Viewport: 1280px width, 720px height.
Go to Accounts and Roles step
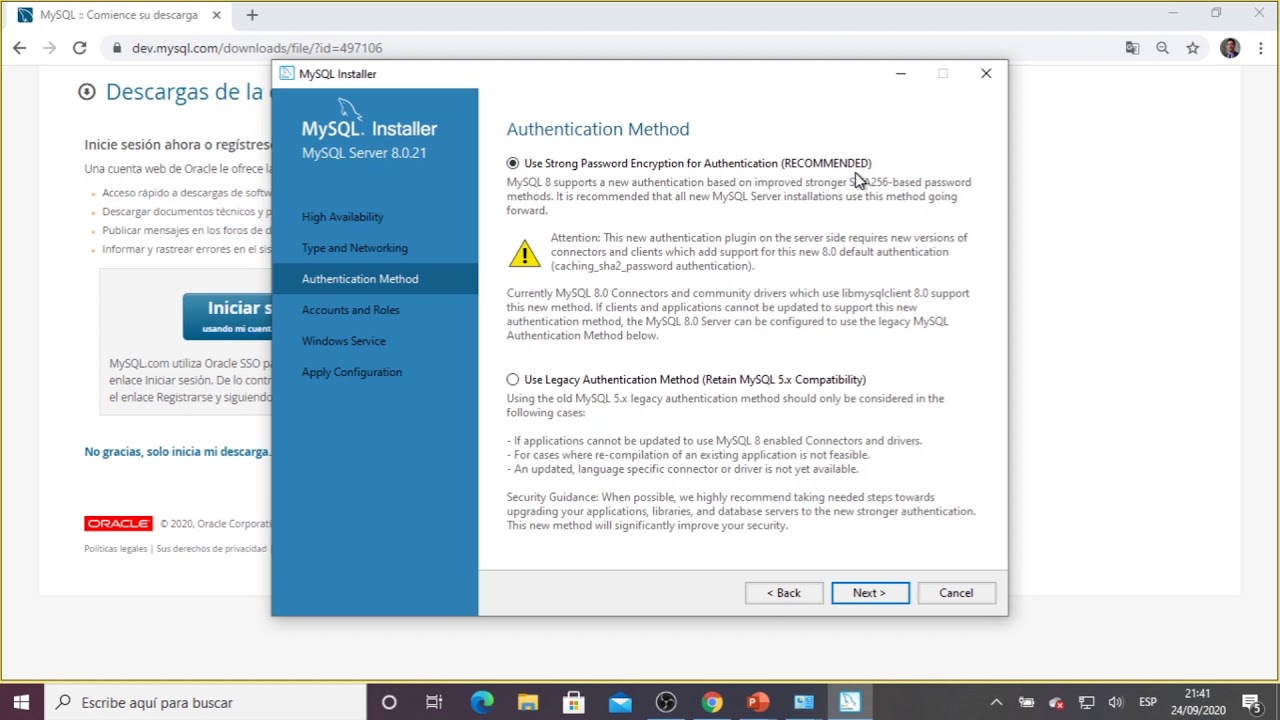pos(351,310)
